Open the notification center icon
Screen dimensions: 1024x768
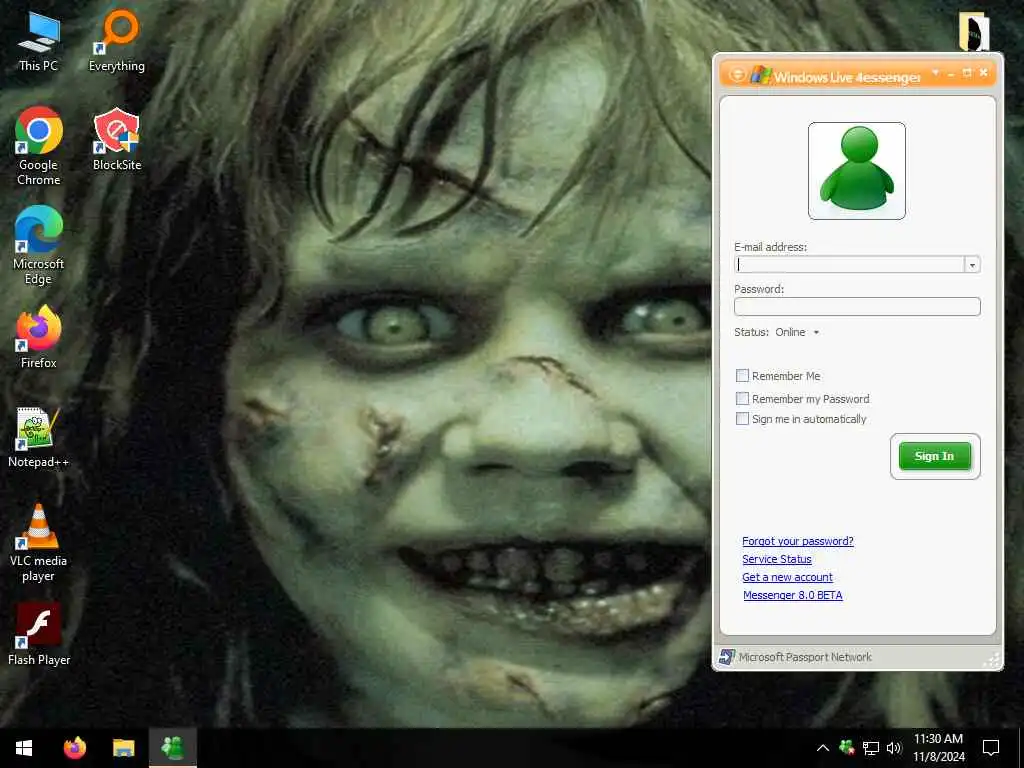991,748
